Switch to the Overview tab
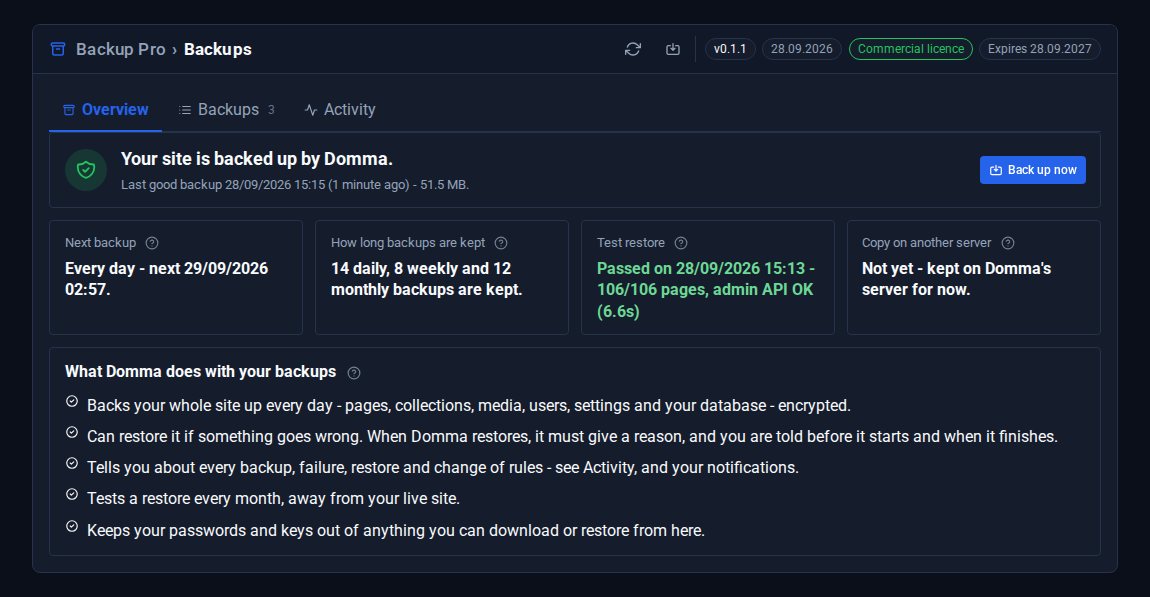Screen dimensions: 1150x597 click(106, 110)
